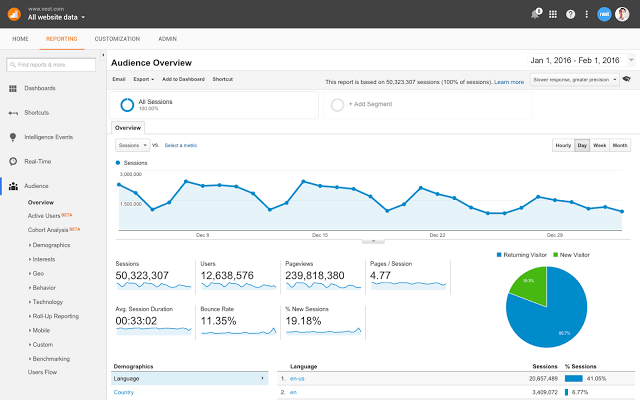This screenshot has height=400, width=640.
Task: Open the notifications bell
Action: click(x=535, y=14)
